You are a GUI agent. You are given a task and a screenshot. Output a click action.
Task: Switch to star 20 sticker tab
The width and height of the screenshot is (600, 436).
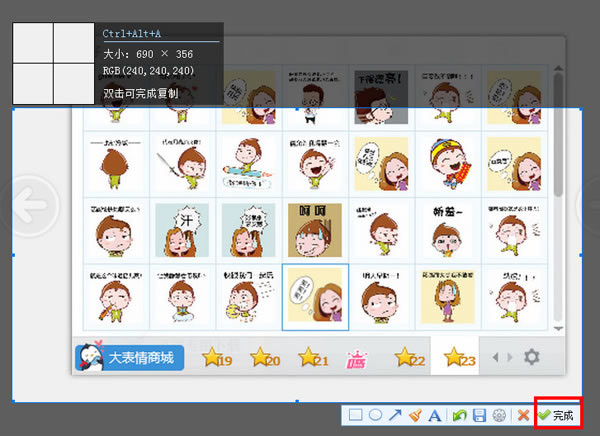tap(265, 358)
